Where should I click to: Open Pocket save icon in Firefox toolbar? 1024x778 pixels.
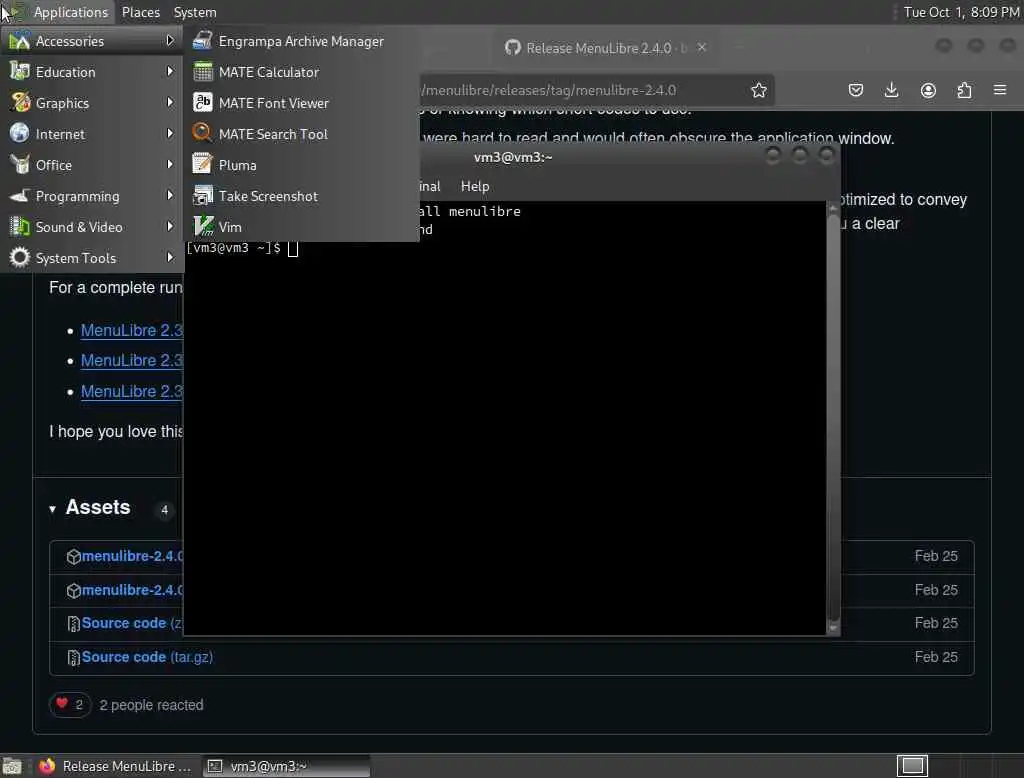856,90
